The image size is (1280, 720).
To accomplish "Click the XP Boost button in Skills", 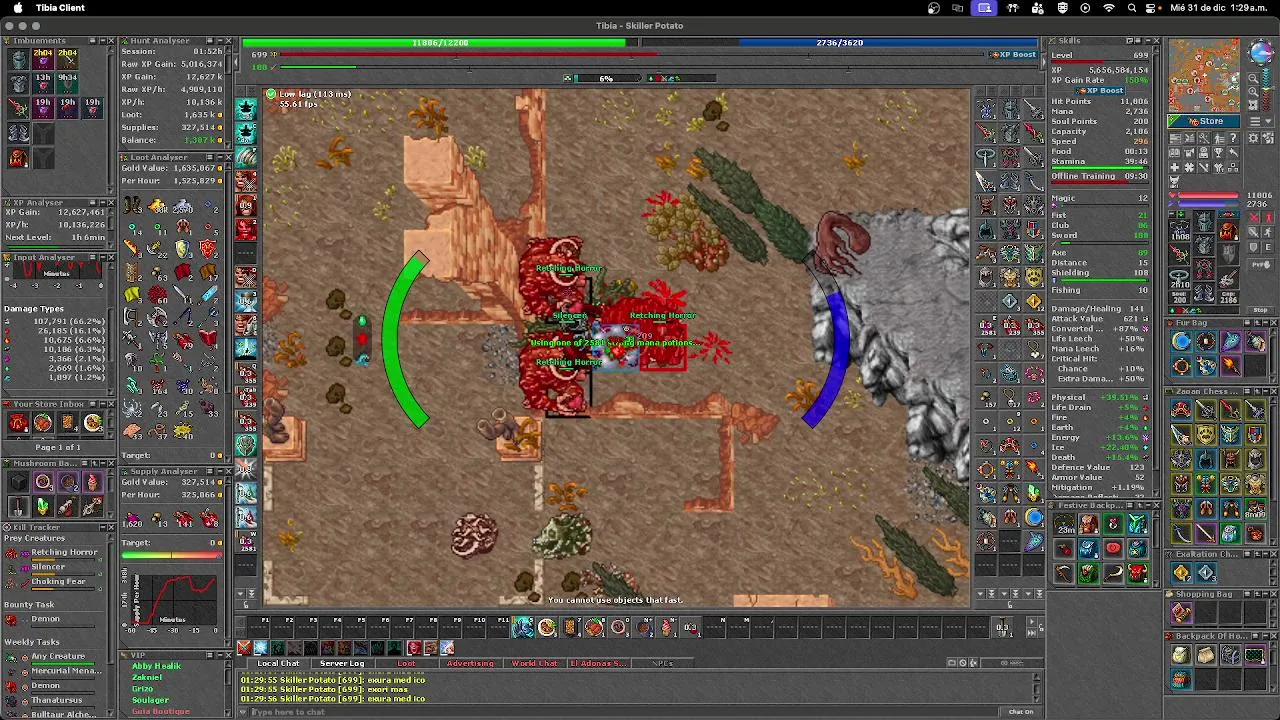I will coord(1099,90).
